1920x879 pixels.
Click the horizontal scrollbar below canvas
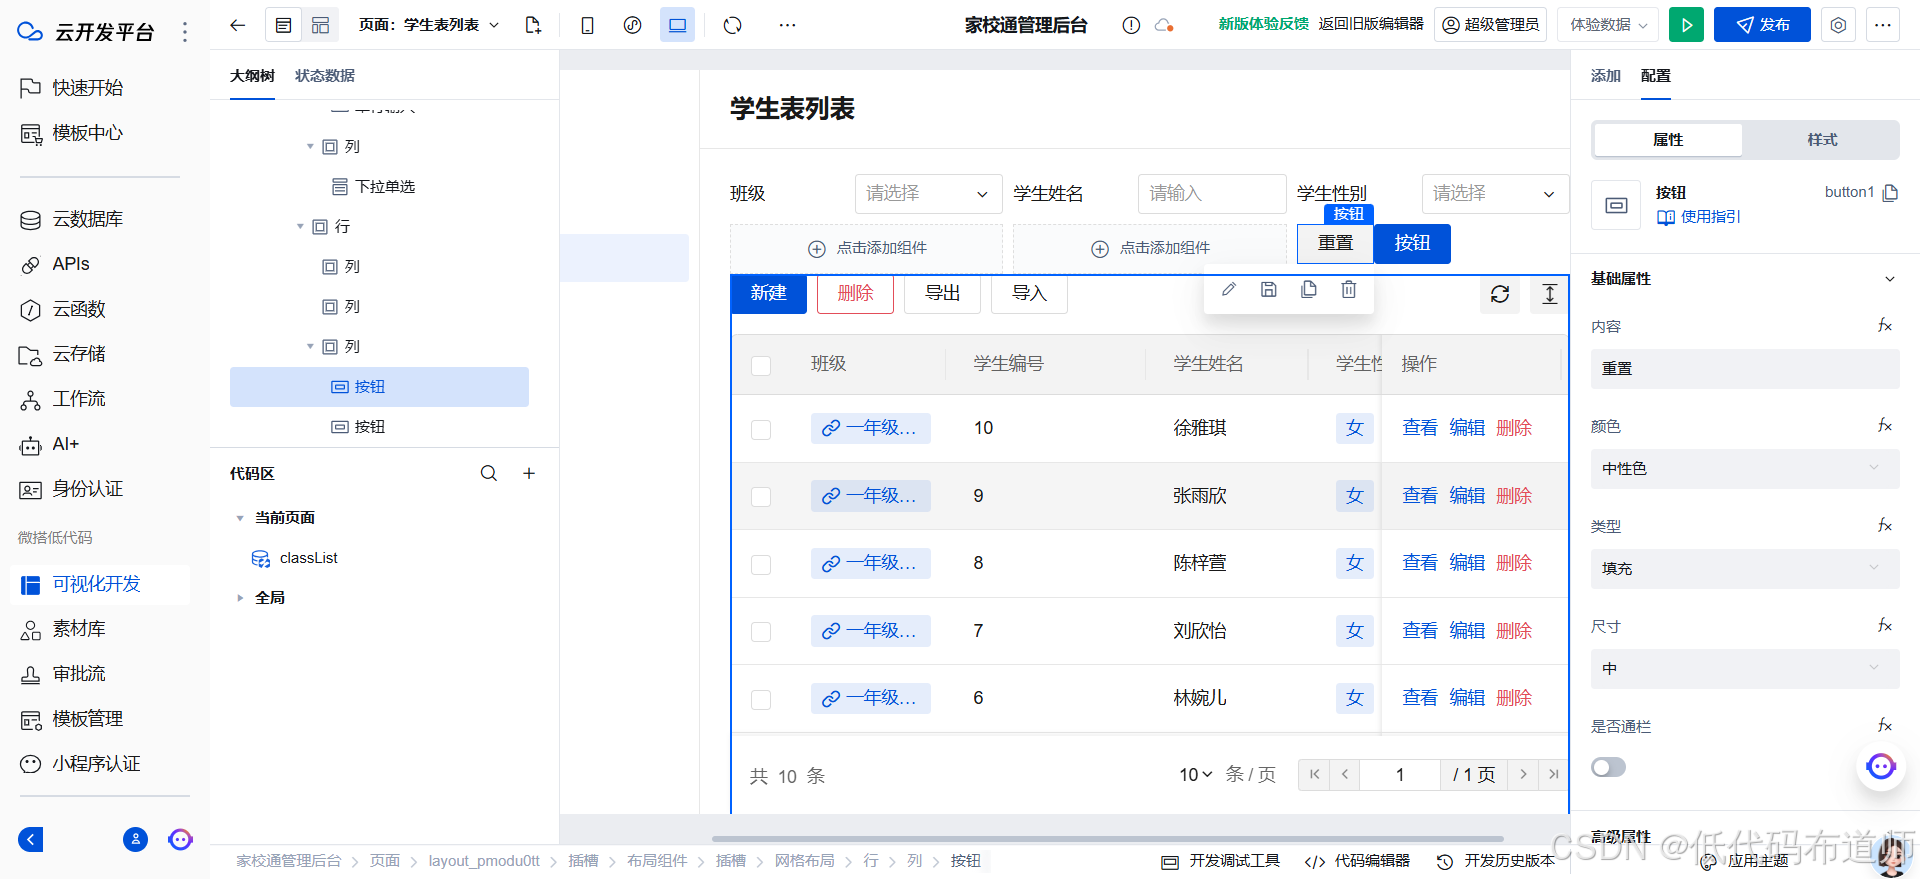[x=1107, y=839]
